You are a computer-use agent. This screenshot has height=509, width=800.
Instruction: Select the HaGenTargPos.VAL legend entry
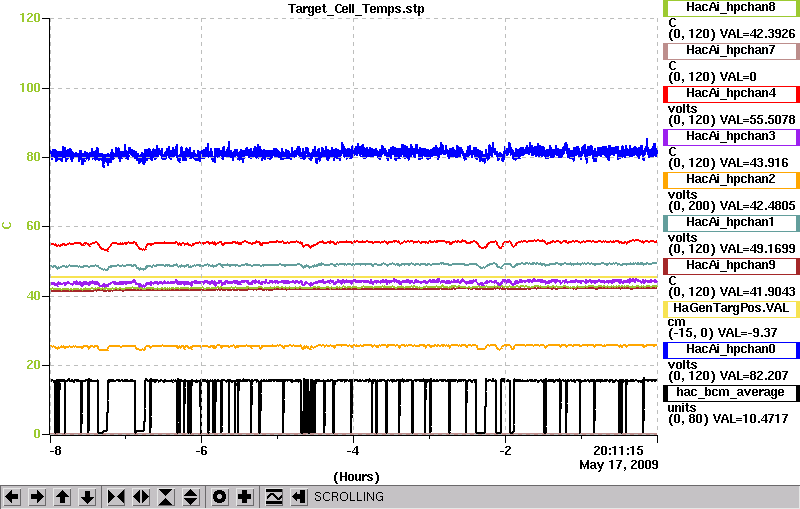coord(731,309)
